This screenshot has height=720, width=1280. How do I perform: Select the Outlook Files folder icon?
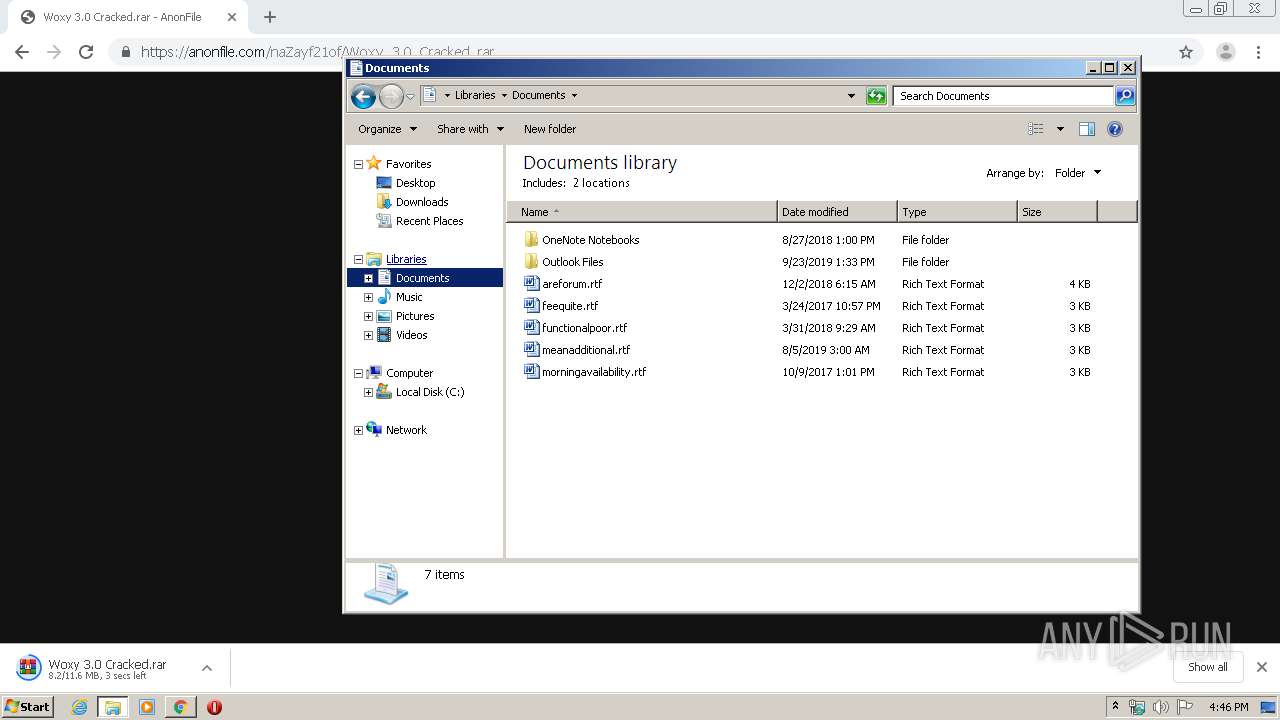point(532,262)
